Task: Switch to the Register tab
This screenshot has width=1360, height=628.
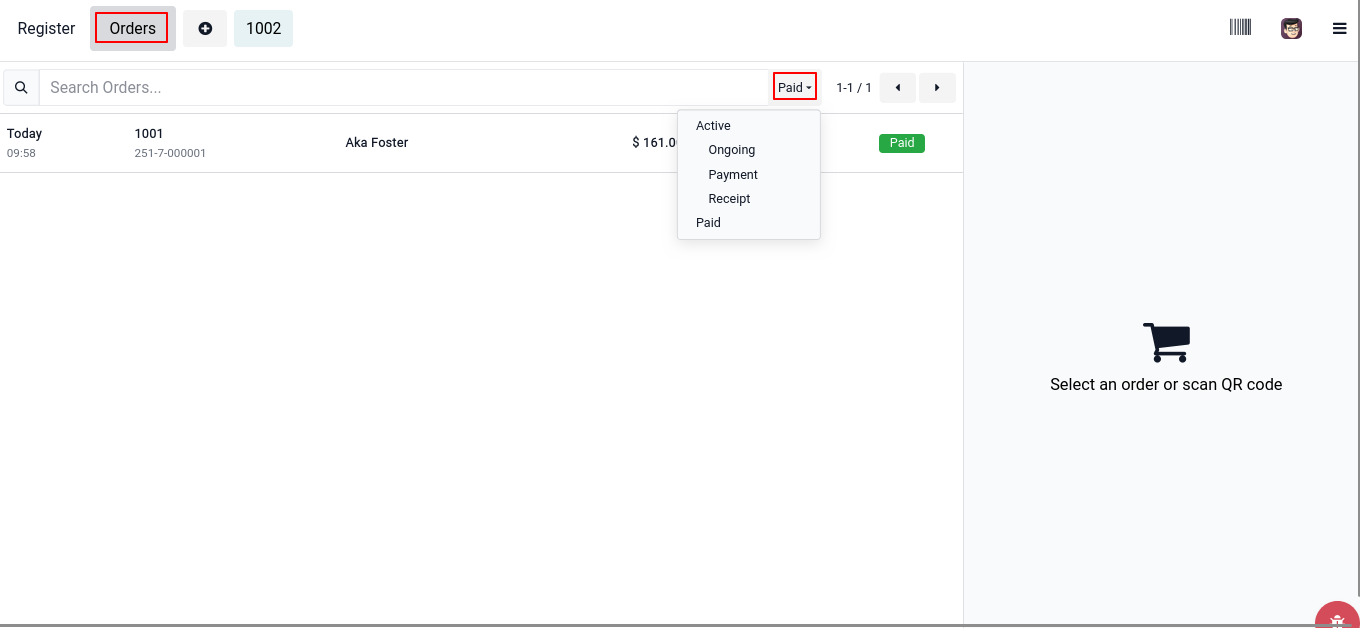Action: coord(46,29)
